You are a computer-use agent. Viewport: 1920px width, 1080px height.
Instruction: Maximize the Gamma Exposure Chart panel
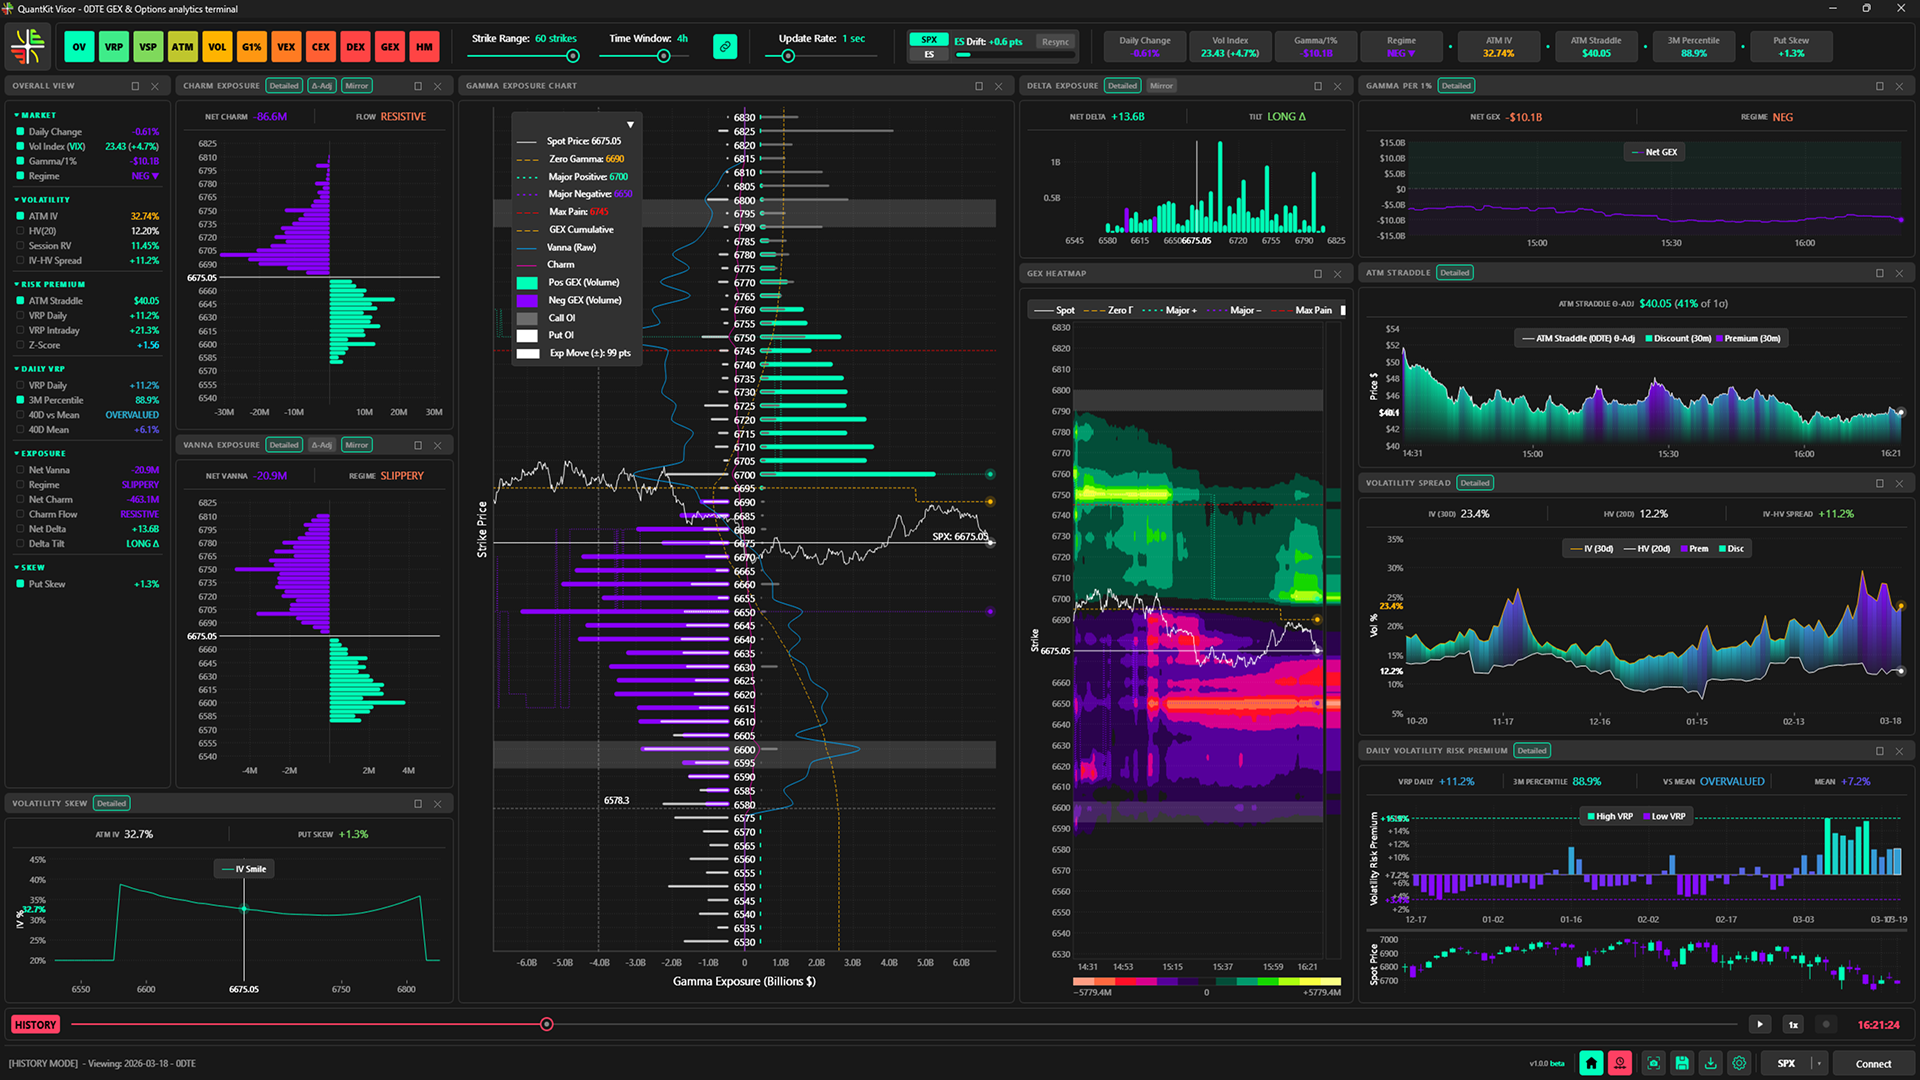[978, 86]
